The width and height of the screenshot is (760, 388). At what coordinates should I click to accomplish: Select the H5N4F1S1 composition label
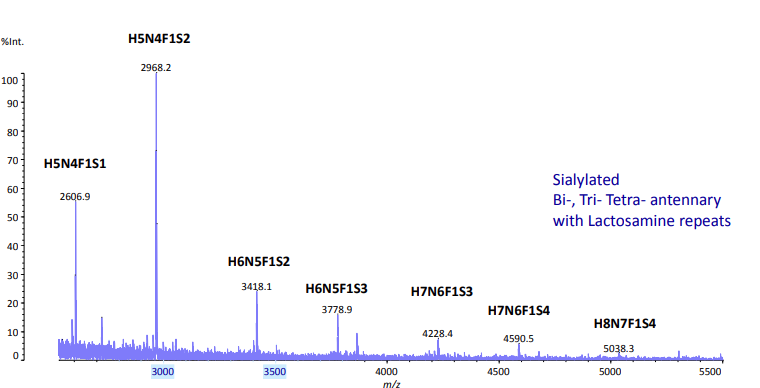click(x=75, y=164)
